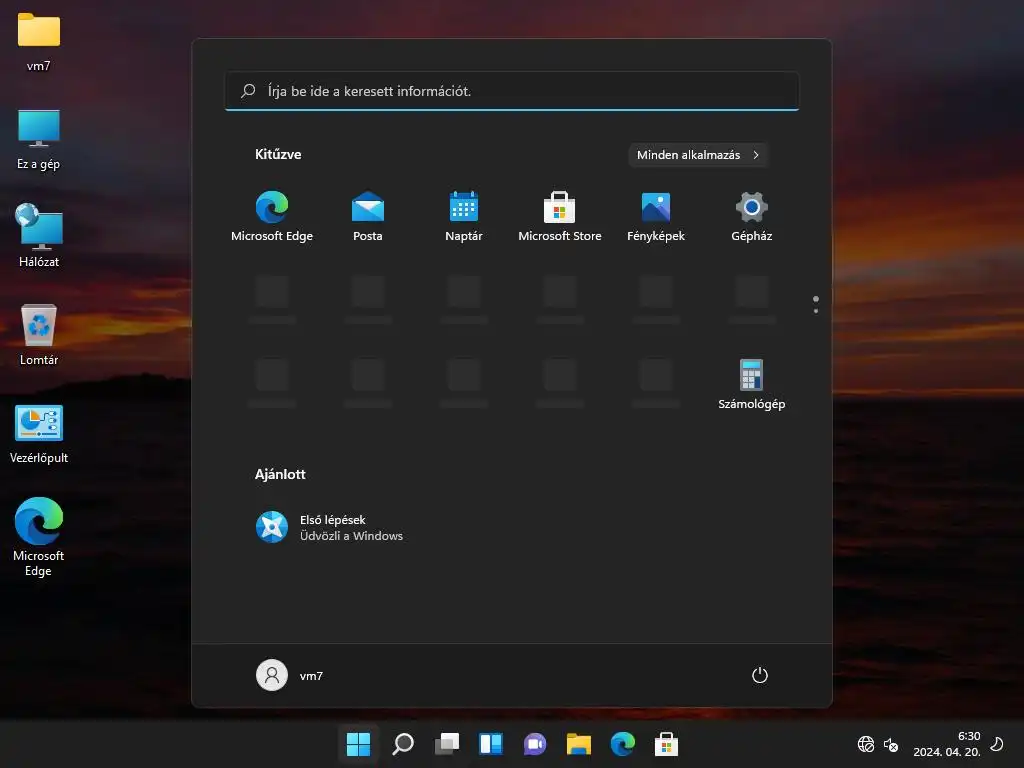1024x768 pixels.
Task: Select the Hálózat desktop icon
Action: click(39, 236)
